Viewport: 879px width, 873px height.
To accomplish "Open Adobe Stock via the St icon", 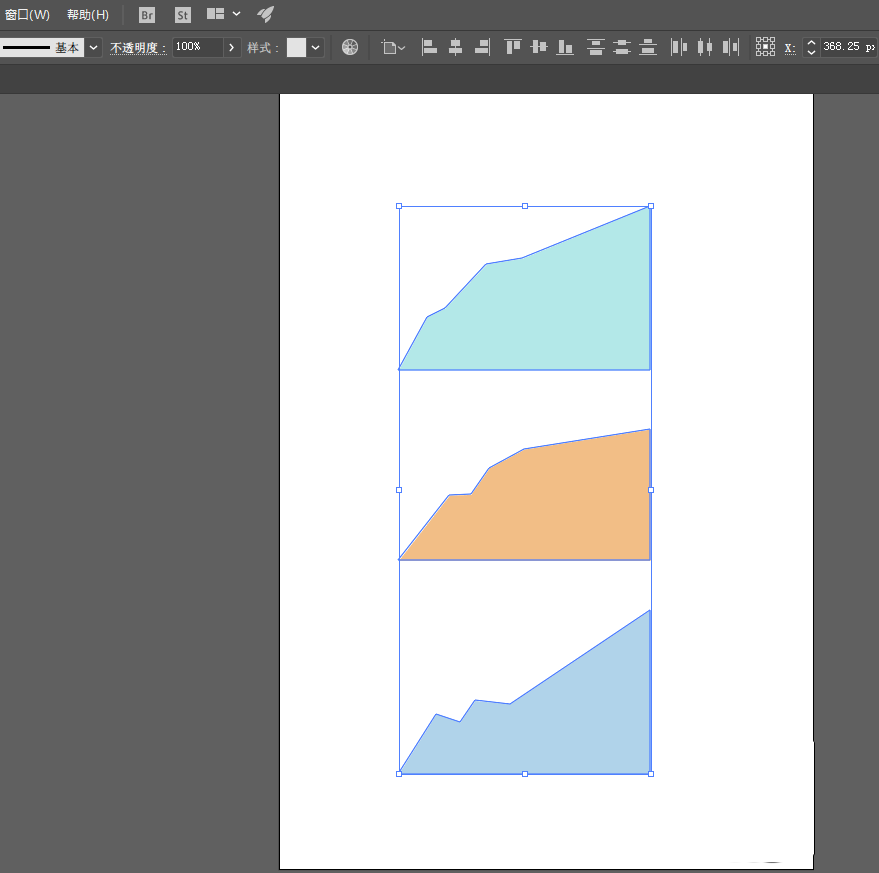I will pyautogui.click(x=183, y=15).
